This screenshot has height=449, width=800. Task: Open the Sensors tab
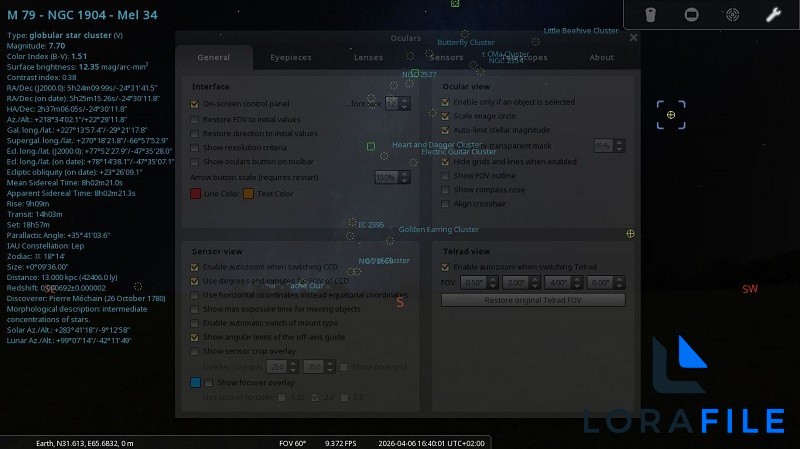point(446,57)
